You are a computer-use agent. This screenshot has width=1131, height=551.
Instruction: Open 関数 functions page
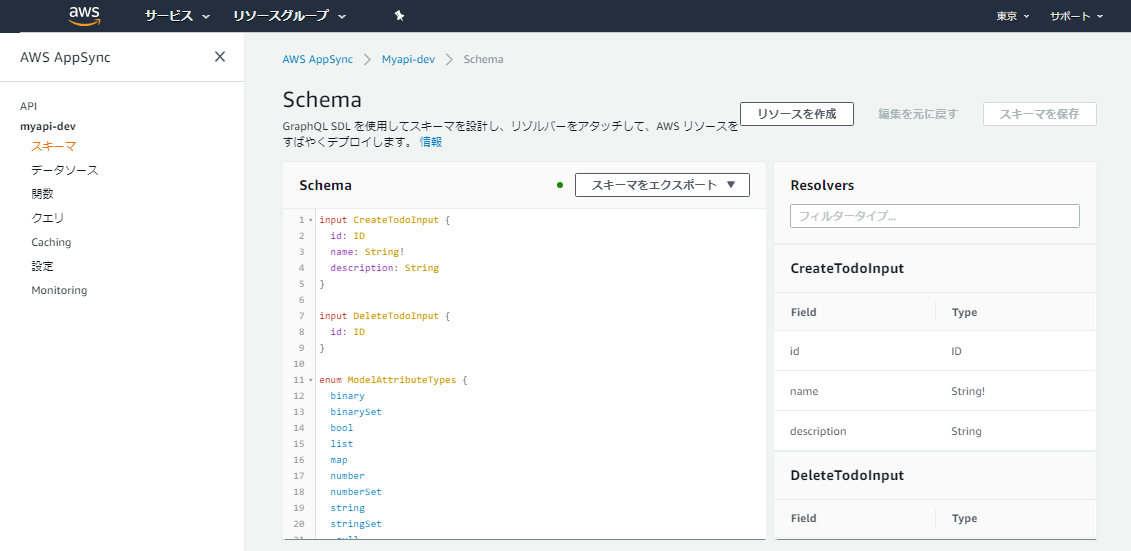click(43, 194)
